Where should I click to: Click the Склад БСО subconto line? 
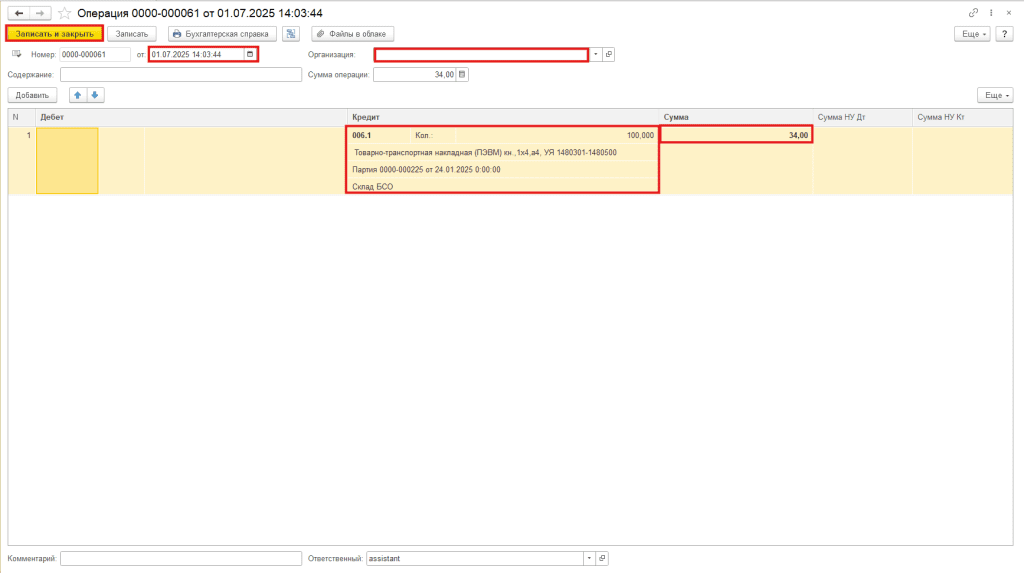[x=502, y=186]
